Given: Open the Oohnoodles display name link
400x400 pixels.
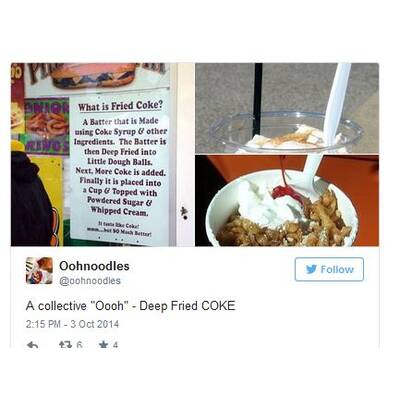Looking at the screenshot, I should tap(94, 266).
